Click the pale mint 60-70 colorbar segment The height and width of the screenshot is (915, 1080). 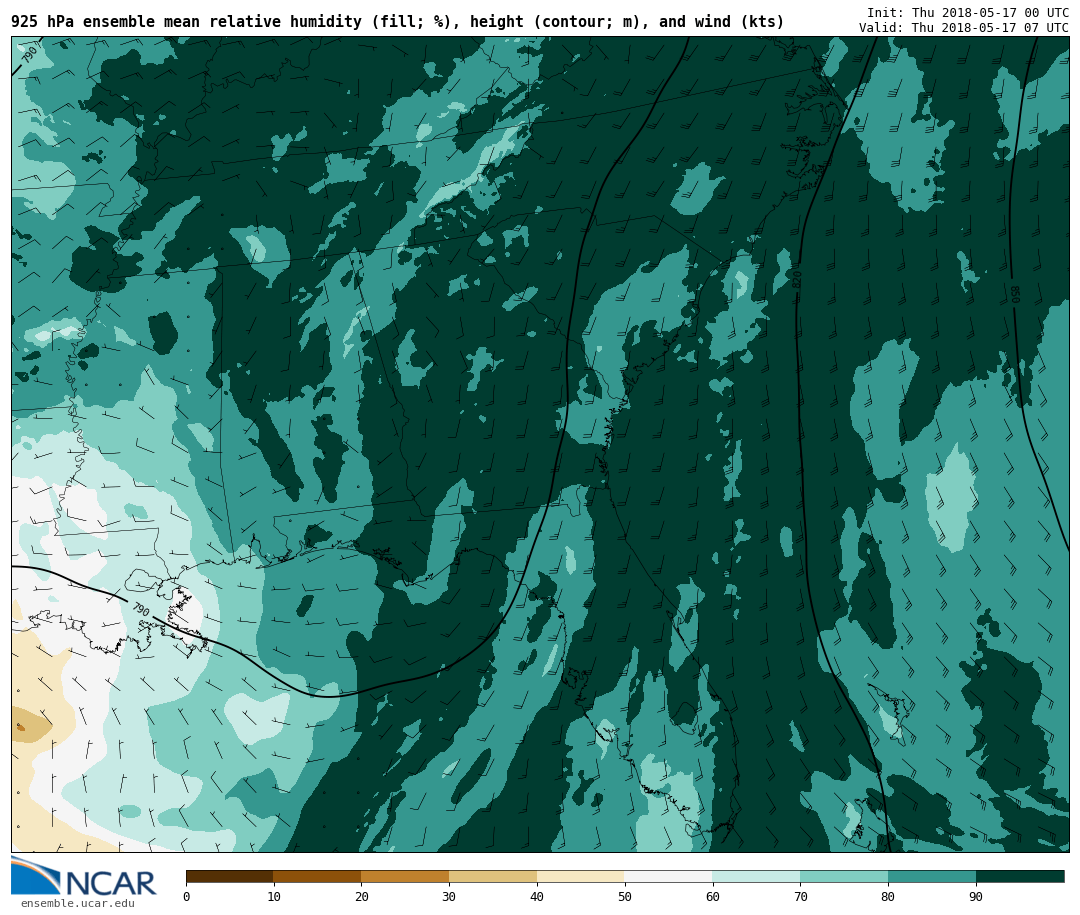756,876
